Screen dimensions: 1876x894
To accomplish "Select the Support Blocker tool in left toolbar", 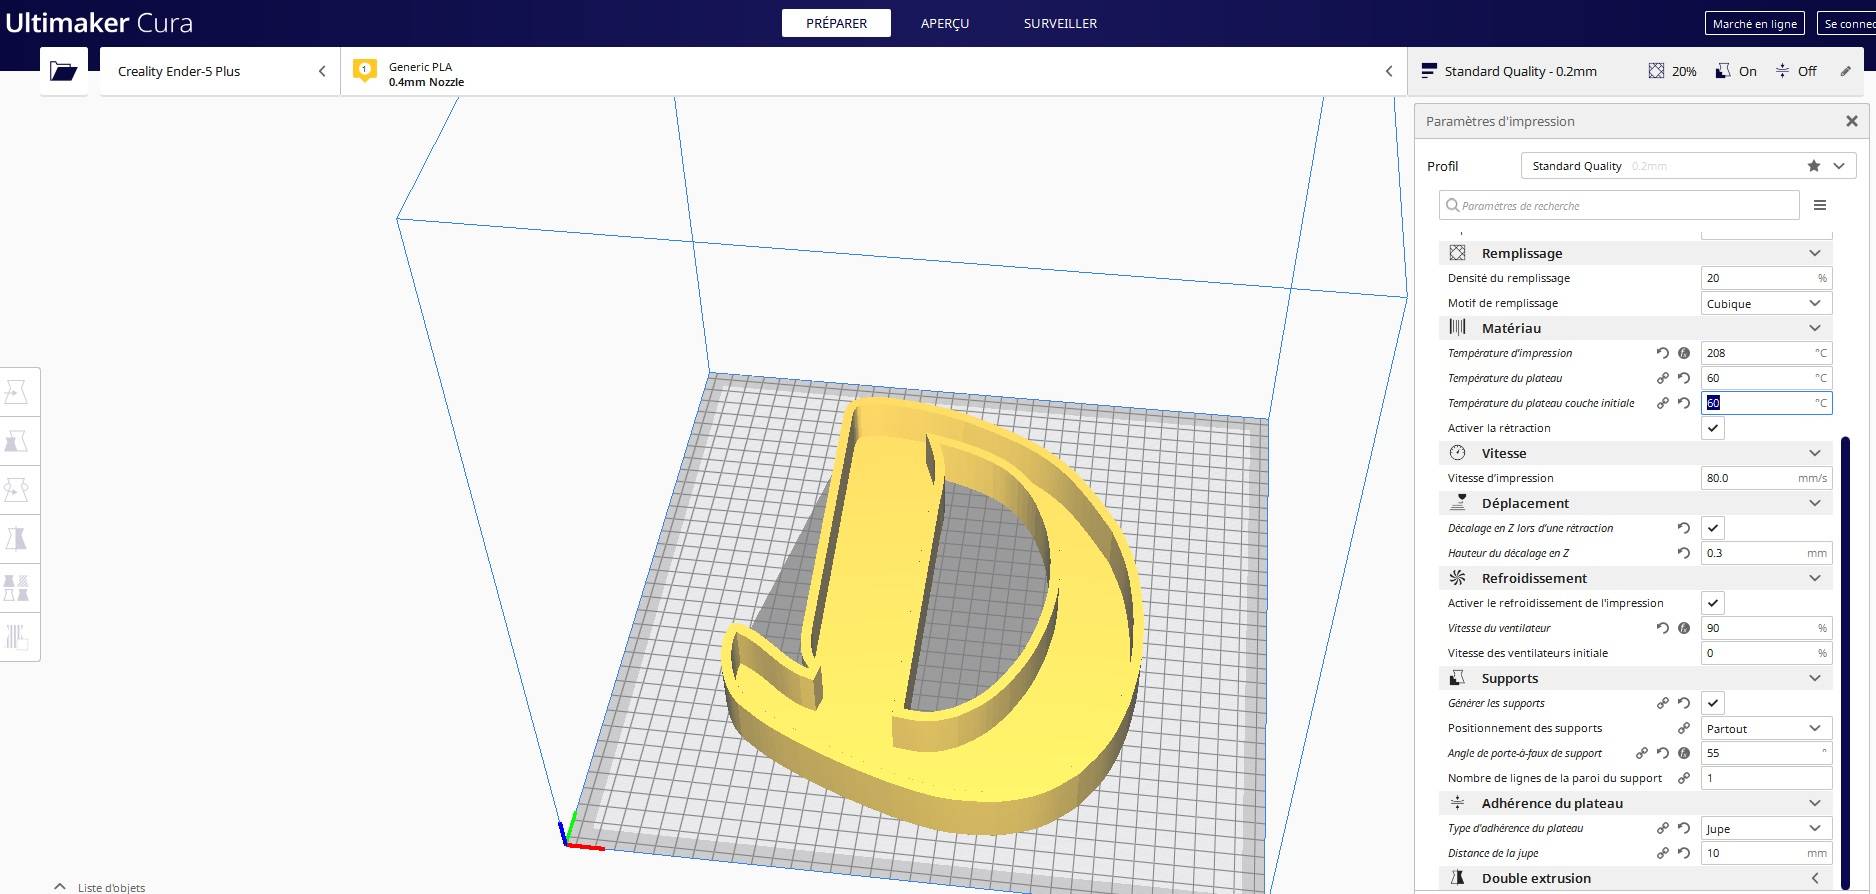I will [16, 637].
